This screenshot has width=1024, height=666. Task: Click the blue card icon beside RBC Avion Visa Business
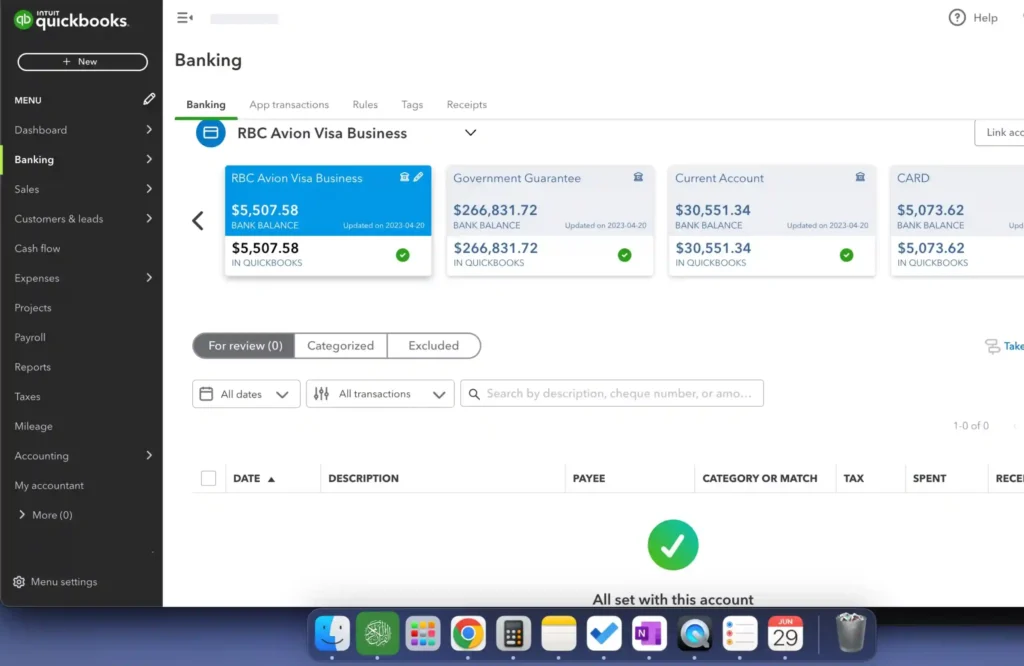[210, 133]
